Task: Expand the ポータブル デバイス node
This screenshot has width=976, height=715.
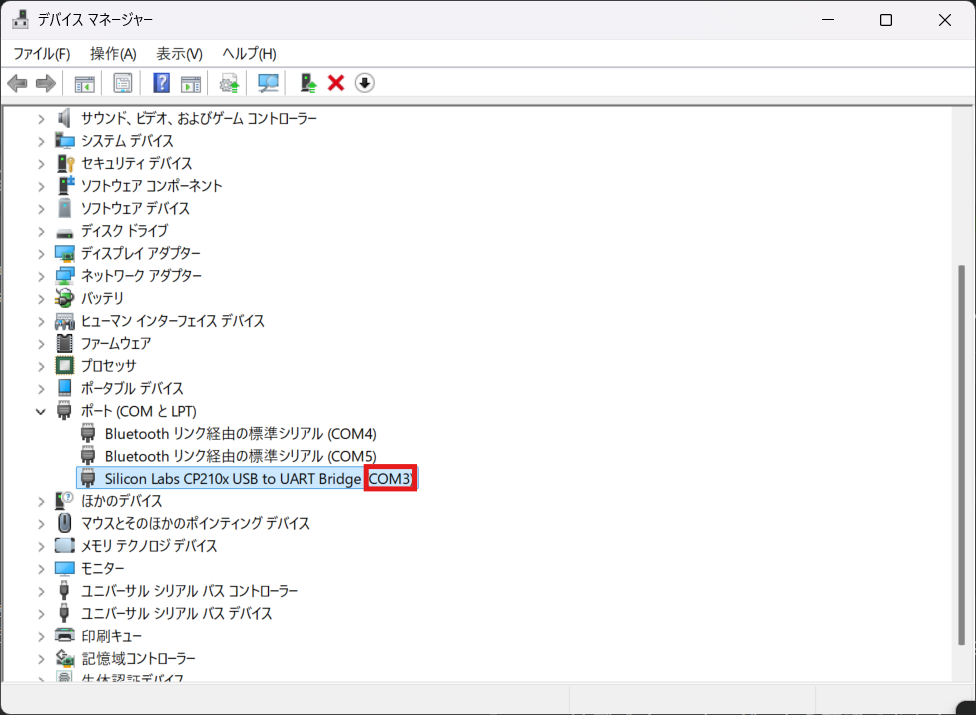Action: (x=41, y=389)
